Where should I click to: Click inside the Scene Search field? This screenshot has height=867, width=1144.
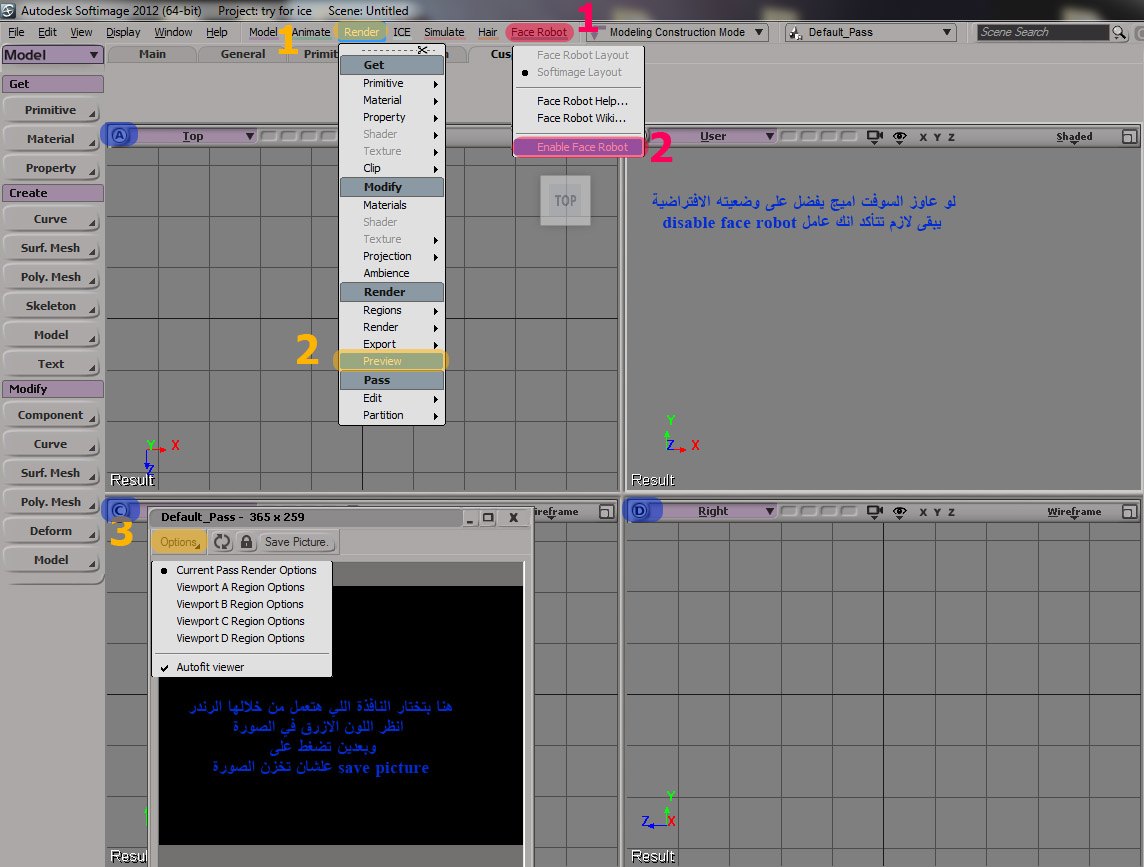pyautogui.click(x=1043, y=32)
